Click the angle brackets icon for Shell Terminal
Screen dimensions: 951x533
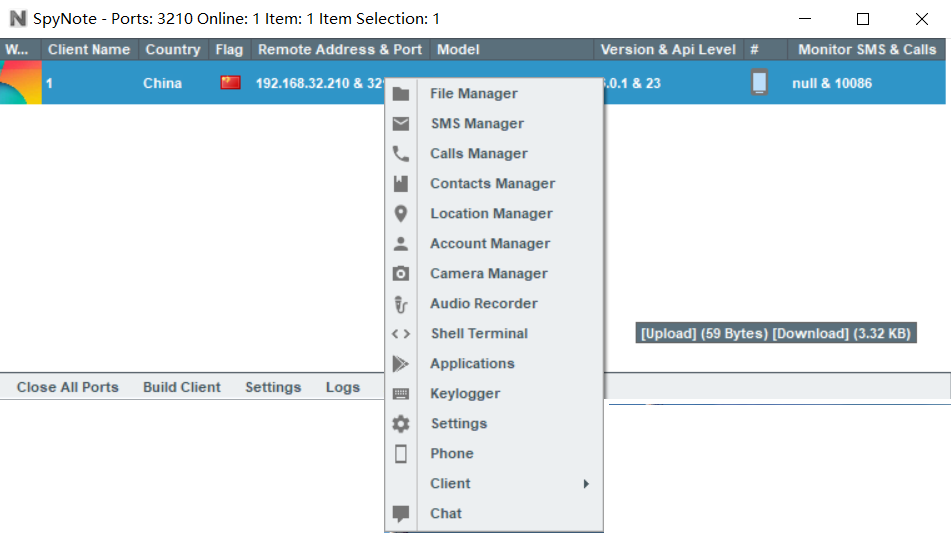tap(401, 334)
